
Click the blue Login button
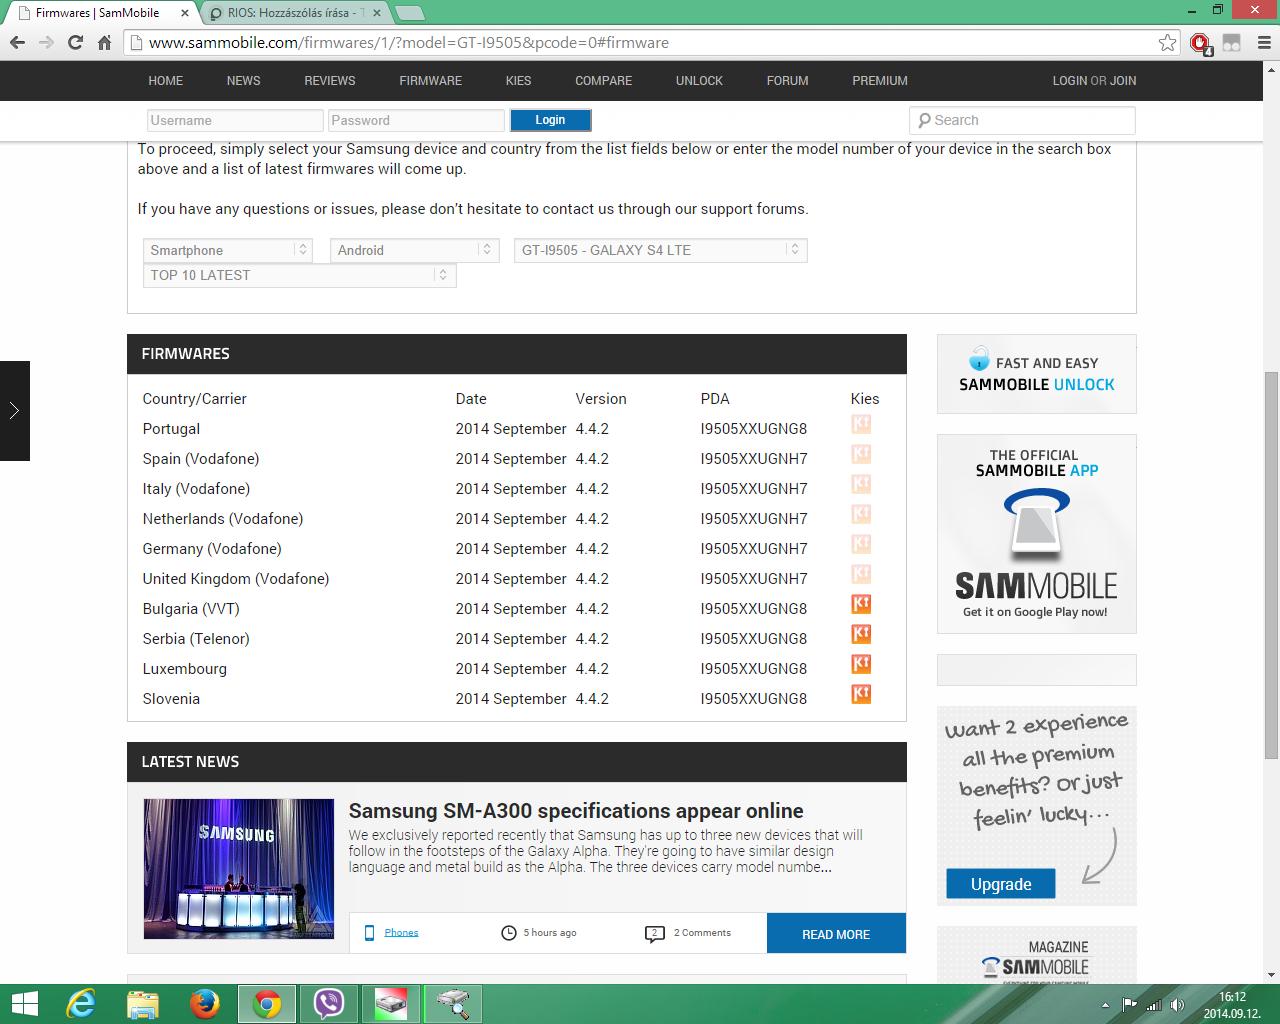click(x=550, y=120)
